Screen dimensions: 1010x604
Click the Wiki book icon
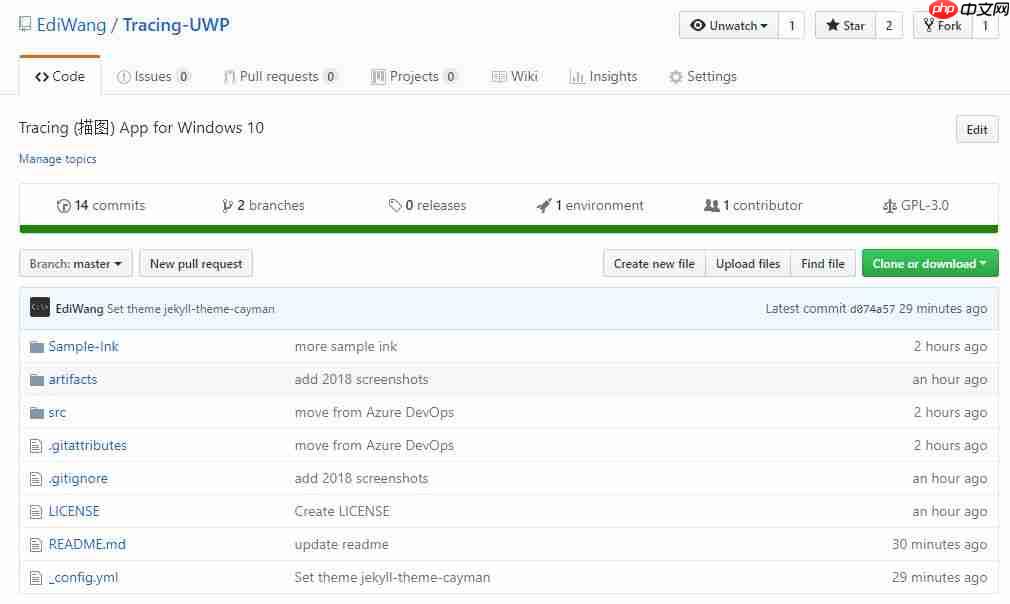(x=499, y=77)
